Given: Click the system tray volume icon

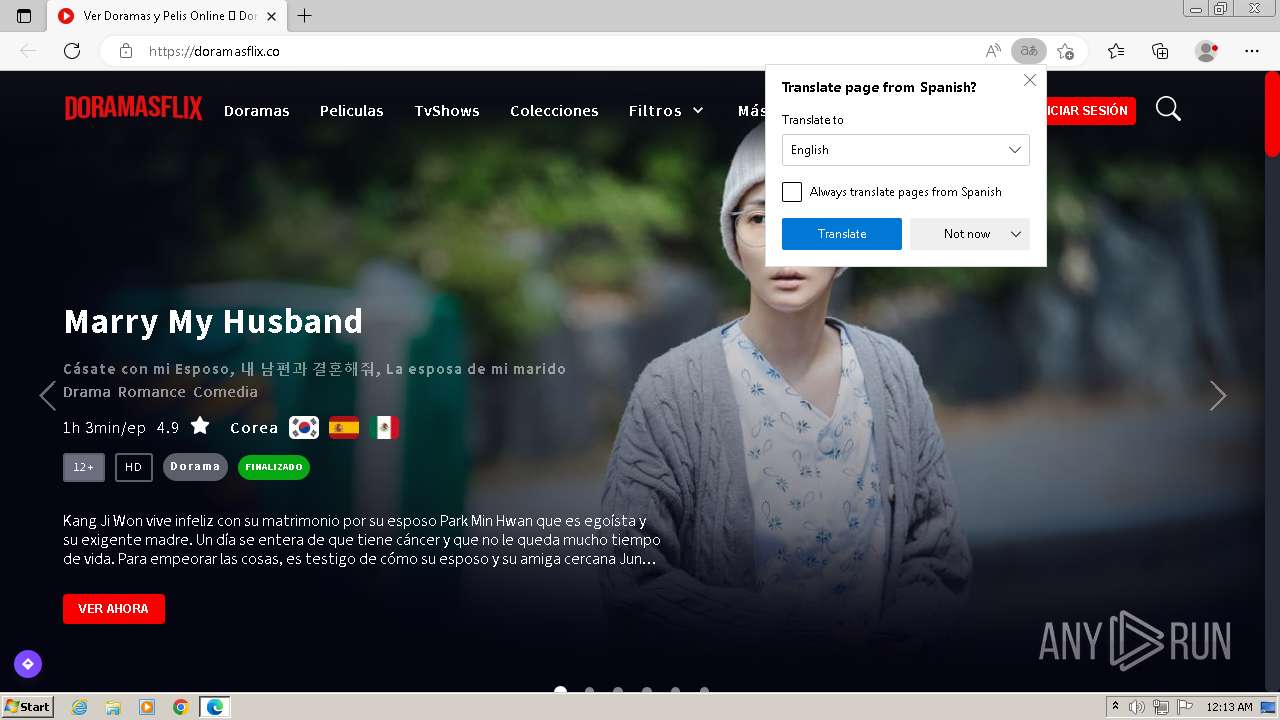Looking at the screenshot, I should (1137, 707).
